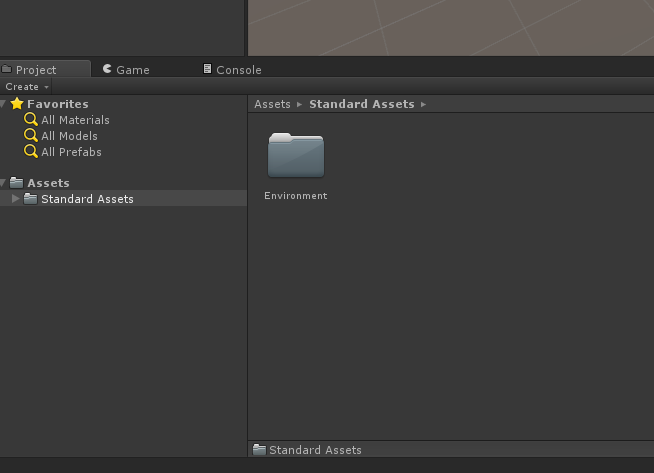Click the All Prefabs search icon
The image size is (654, 473).
(x=30, y=151)
